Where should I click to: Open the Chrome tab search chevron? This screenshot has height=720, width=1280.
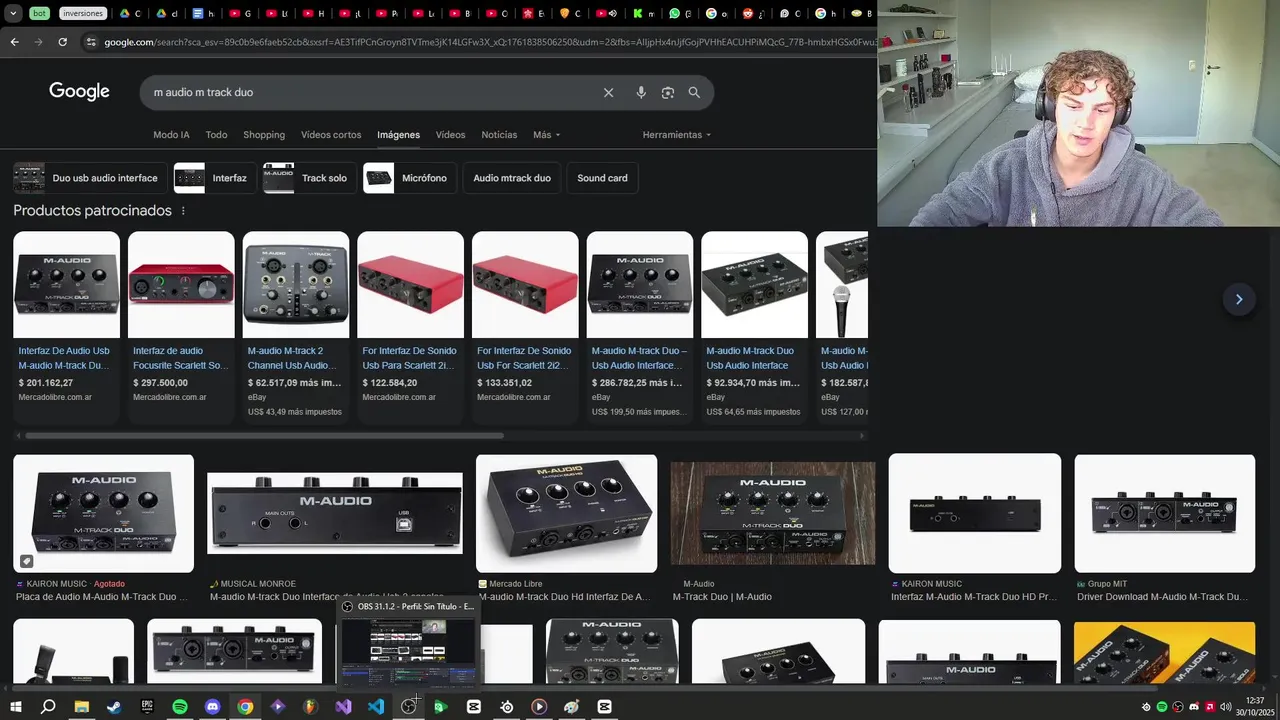coord(13,13)
